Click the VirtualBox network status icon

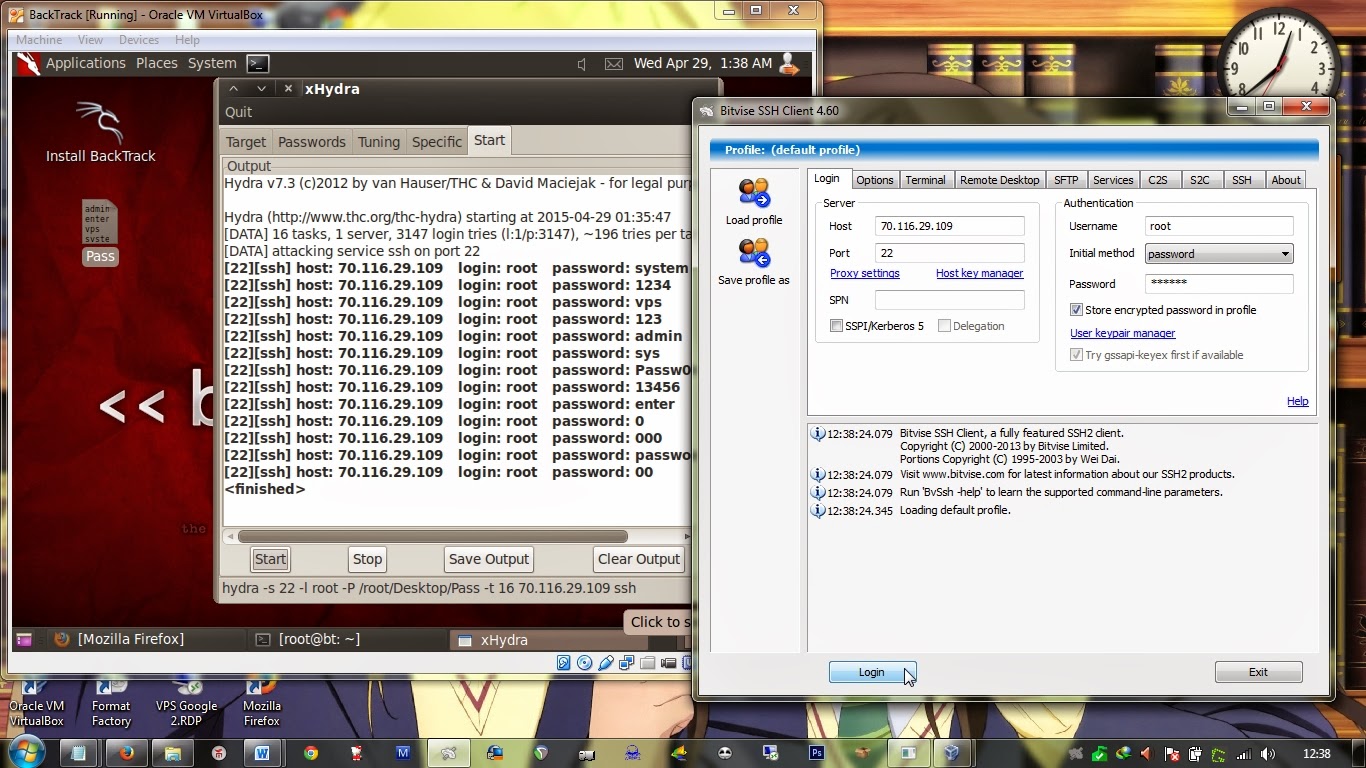coord(627,662)
